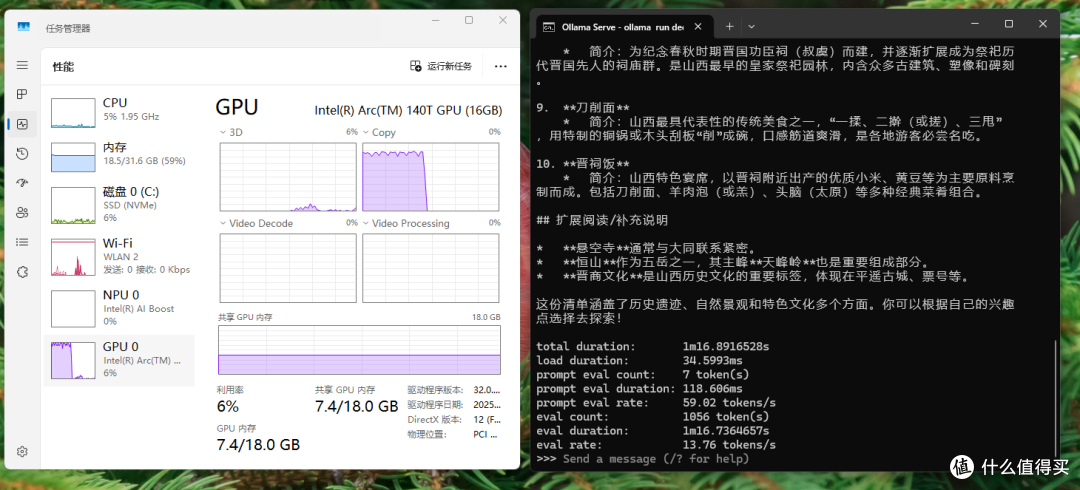Click Task Manager app icon in title bar
The height and width of the screenshot is (490, 1080).
pos(24,28)
